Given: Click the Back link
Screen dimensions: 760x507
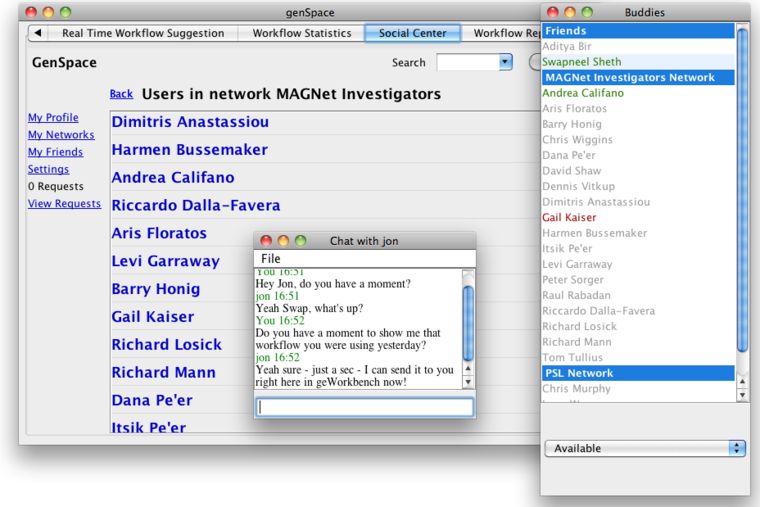Looking at the screenshot, I should click(x=121, y=94).
